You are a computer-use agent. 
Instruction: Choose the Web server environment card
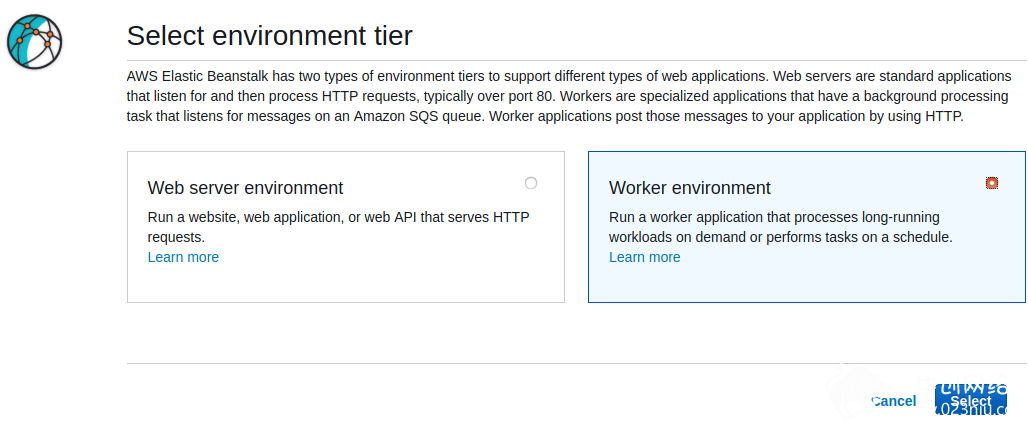point(346,227)
